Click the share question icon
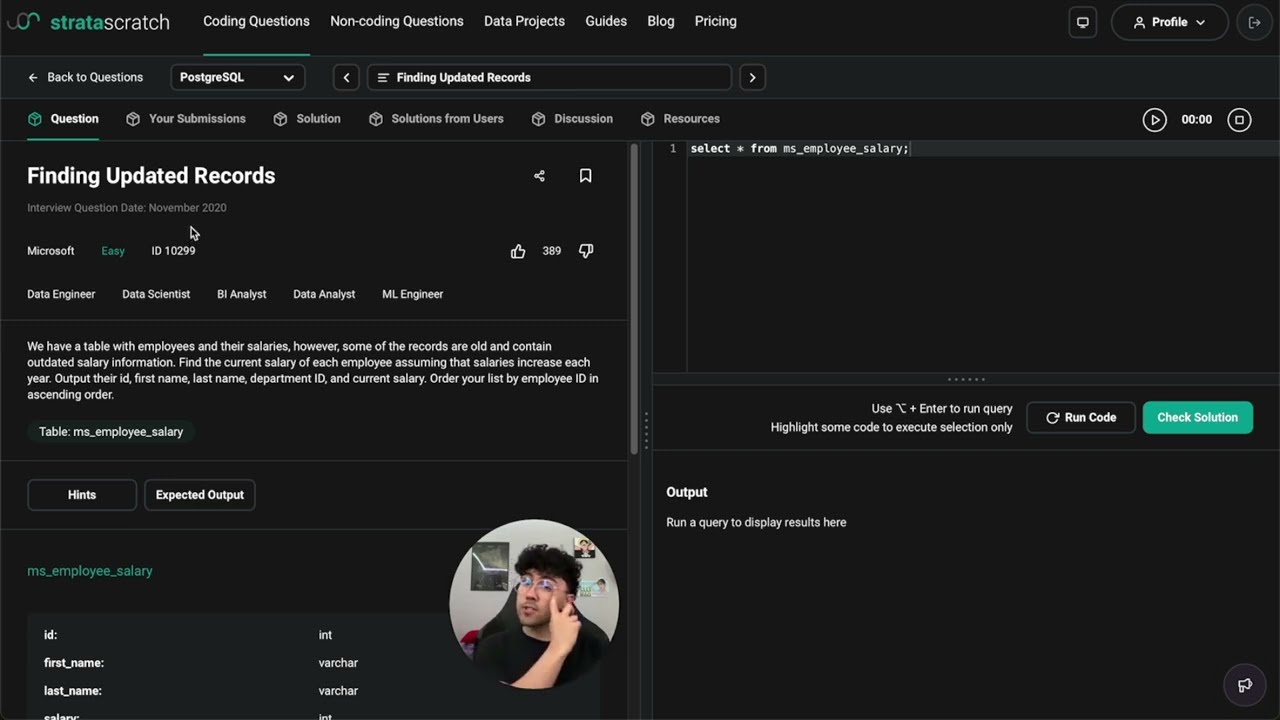This screenshot has width=1280, height=720. point(539,176)
